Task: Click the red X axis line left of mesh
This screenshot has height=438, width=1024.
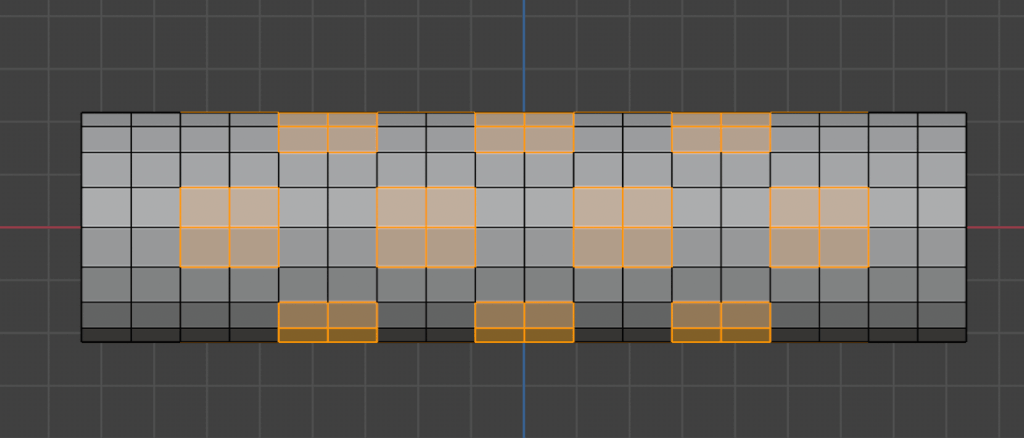Action: click(40, 227)
